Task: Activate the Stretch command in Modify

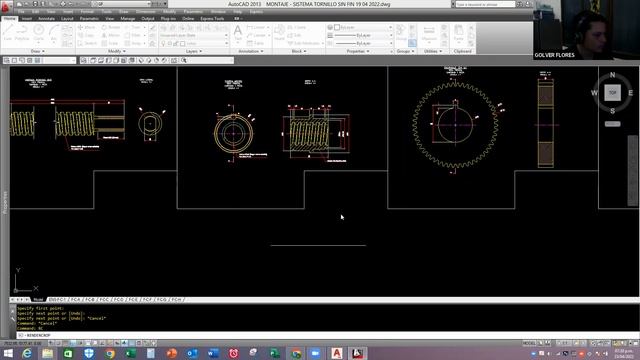Action: (x=87, y=43)
